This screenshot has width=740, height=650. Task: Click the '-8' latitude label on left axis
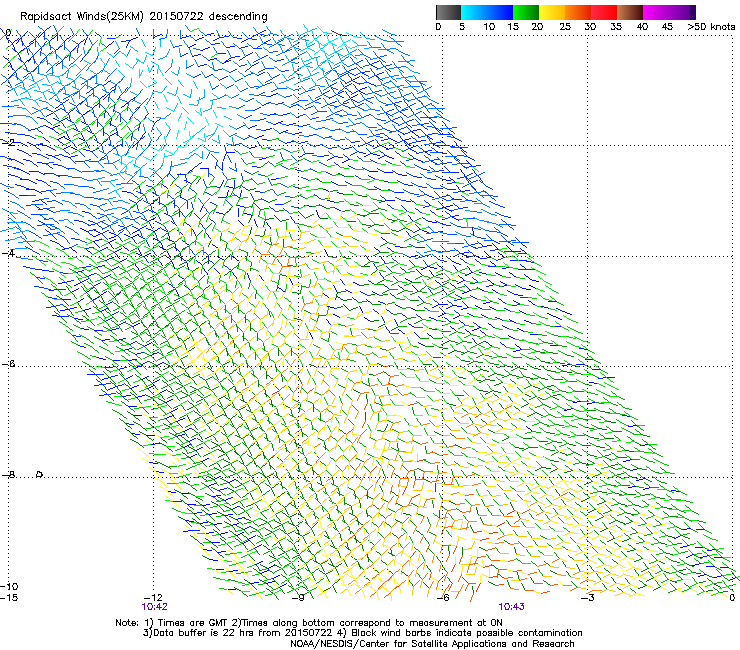coord(8,475)
